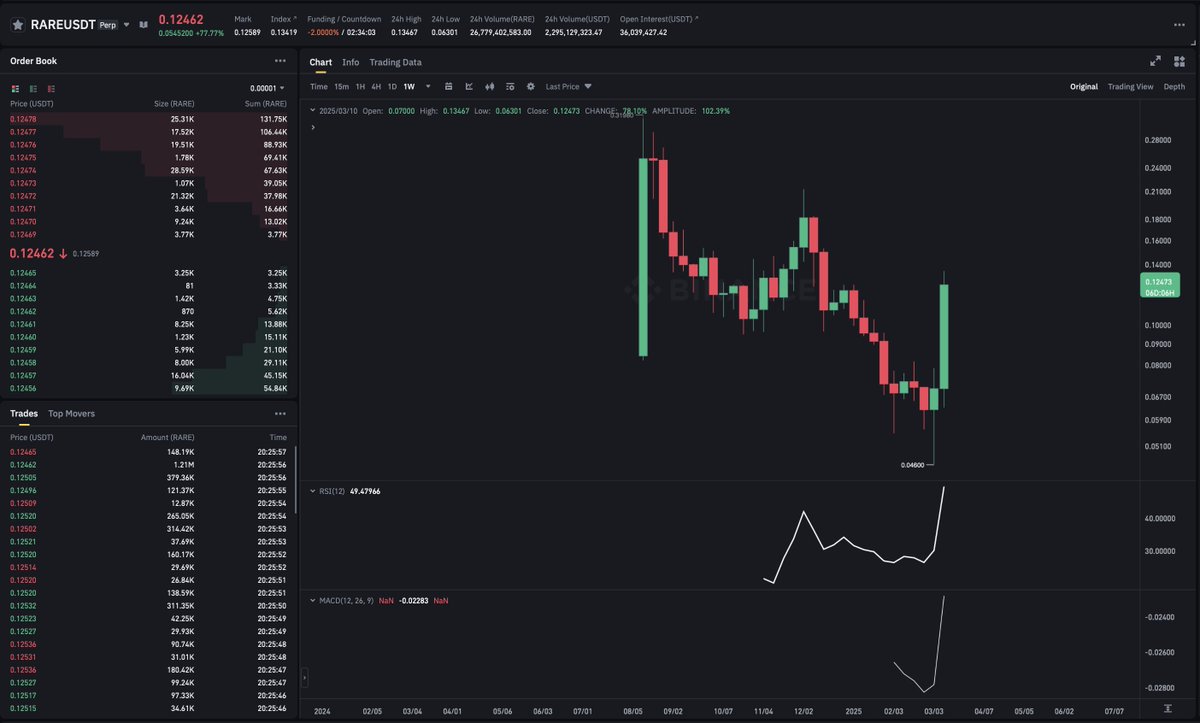Image resolution: width=1200 pixels, height=723 pixels.
Task: Select the 1H interval
Action: (x=361, y=87)
